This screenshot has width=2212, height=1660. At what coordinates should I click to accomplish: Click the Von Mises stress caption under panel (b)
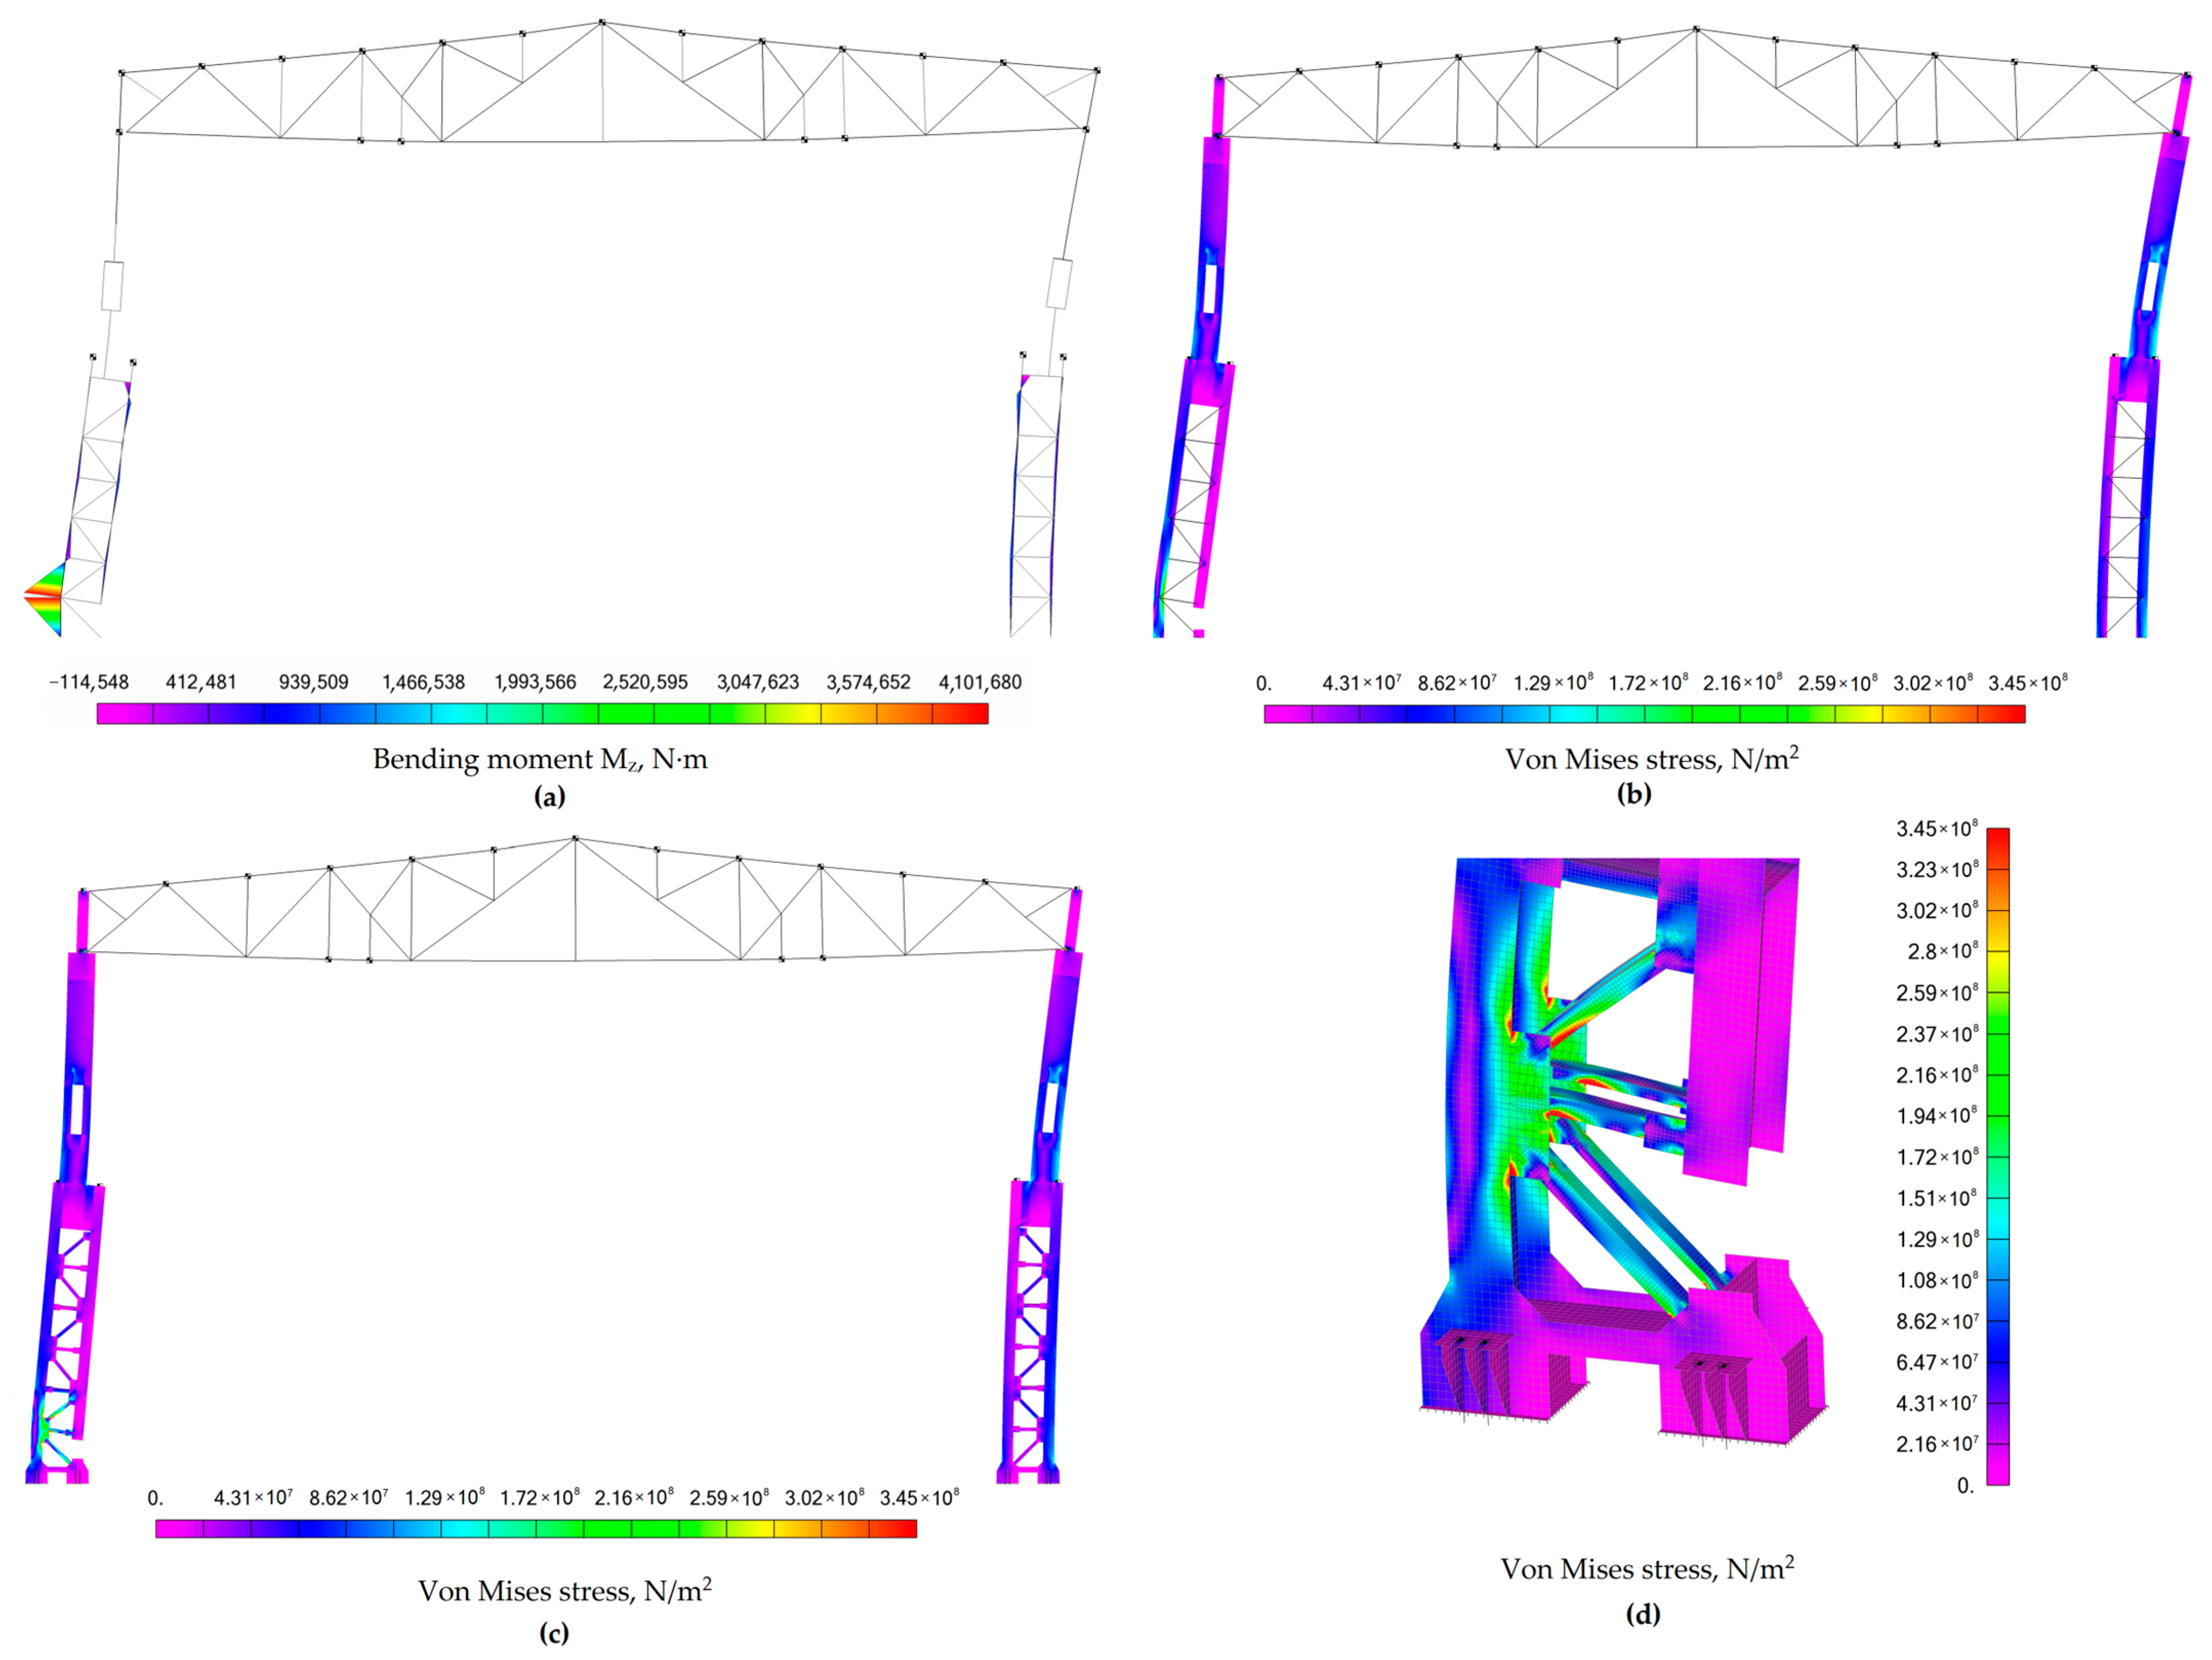pyautogui.click(x=1651, y=759)
